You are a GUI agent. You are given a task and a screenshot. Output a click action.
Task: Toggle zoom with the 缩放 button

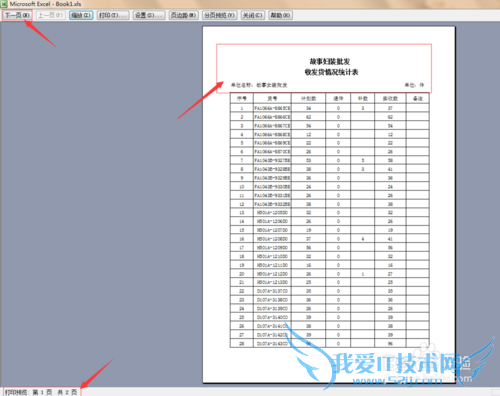coord(81,15)
